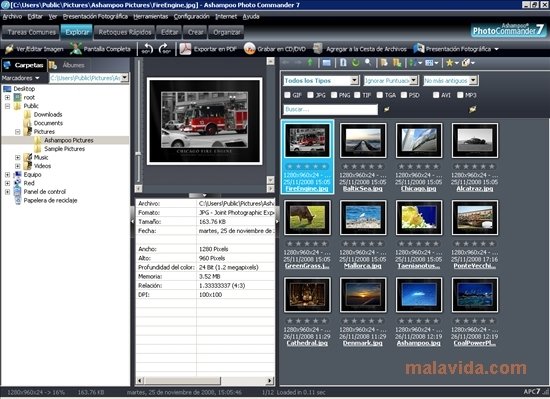
Task: Open the Marcadores dropdown
Action: click(x=20, y=78)
